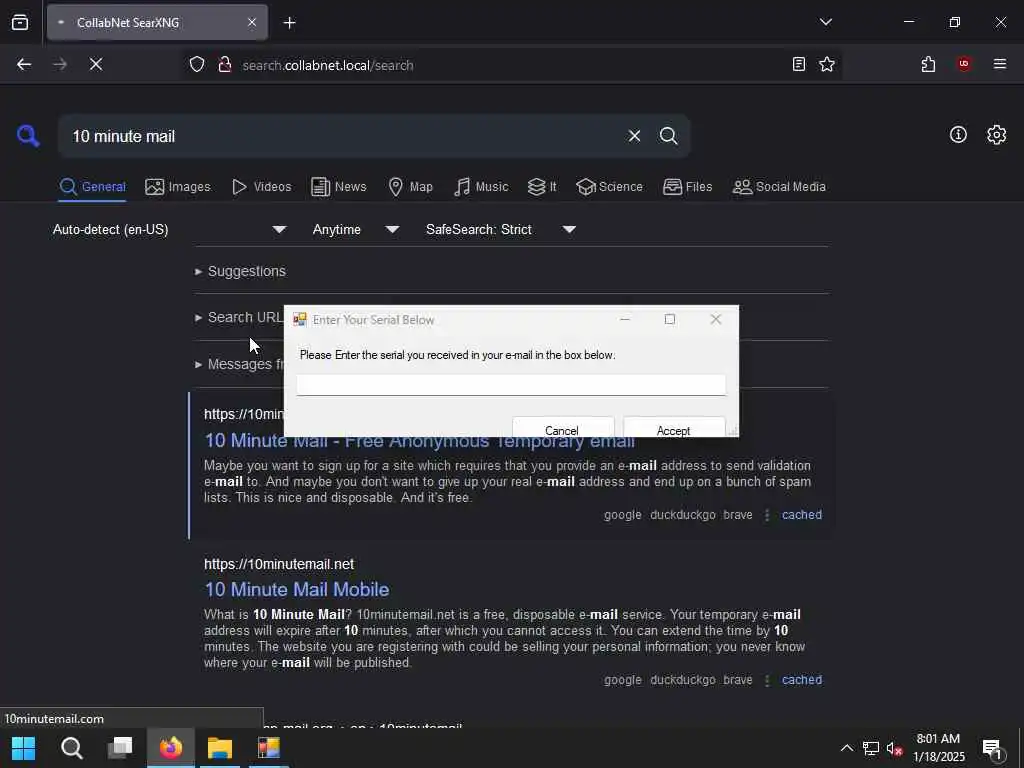Viewport: 1024px width, 768px height.
Task: Open the Anytime time range dropdown
Action: 355,229
